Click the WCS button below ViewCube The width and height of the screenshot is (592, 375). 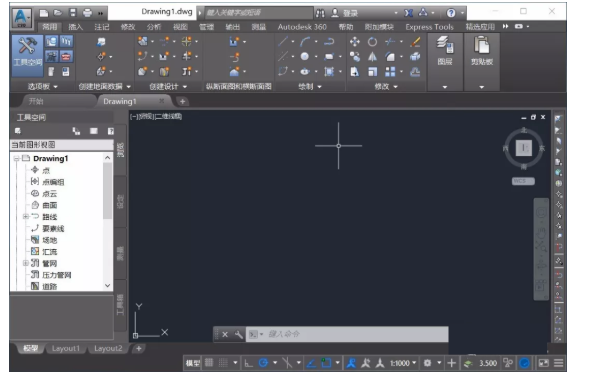coord(523,181)
